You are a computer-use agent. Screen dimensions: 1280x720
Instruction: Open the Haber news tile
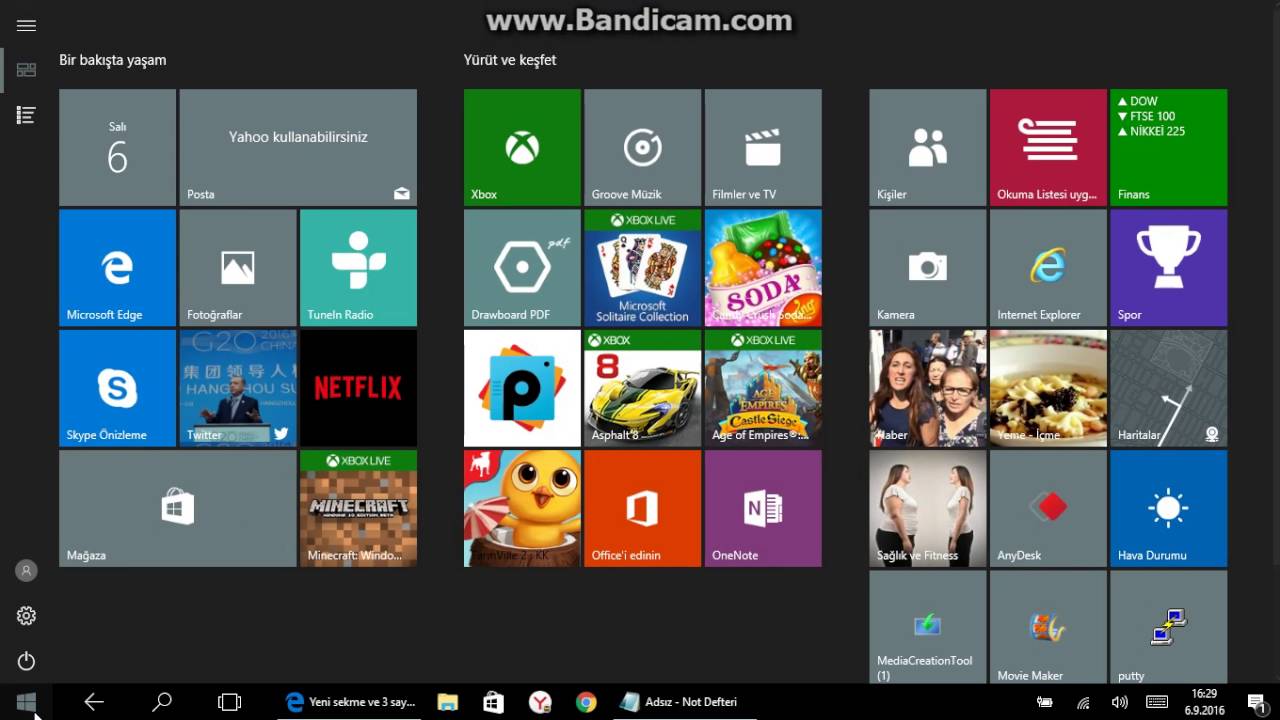(x=927, y=388)
